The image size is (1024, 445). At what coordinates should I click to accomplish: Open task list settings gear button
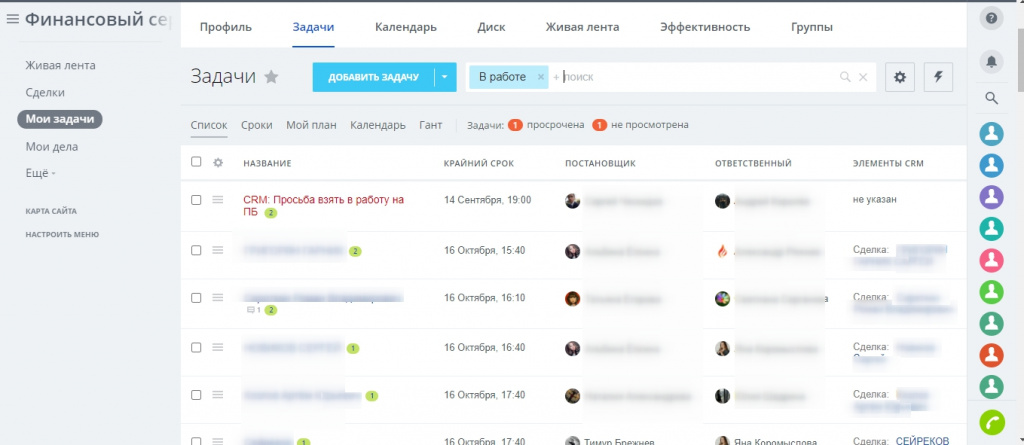tap(900, 77)
